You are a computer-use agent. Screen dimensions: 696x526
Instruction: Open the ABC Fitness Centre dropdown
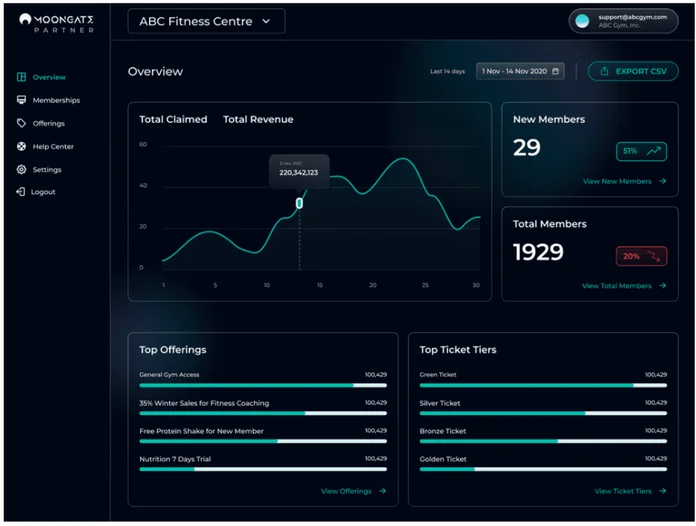206,21
